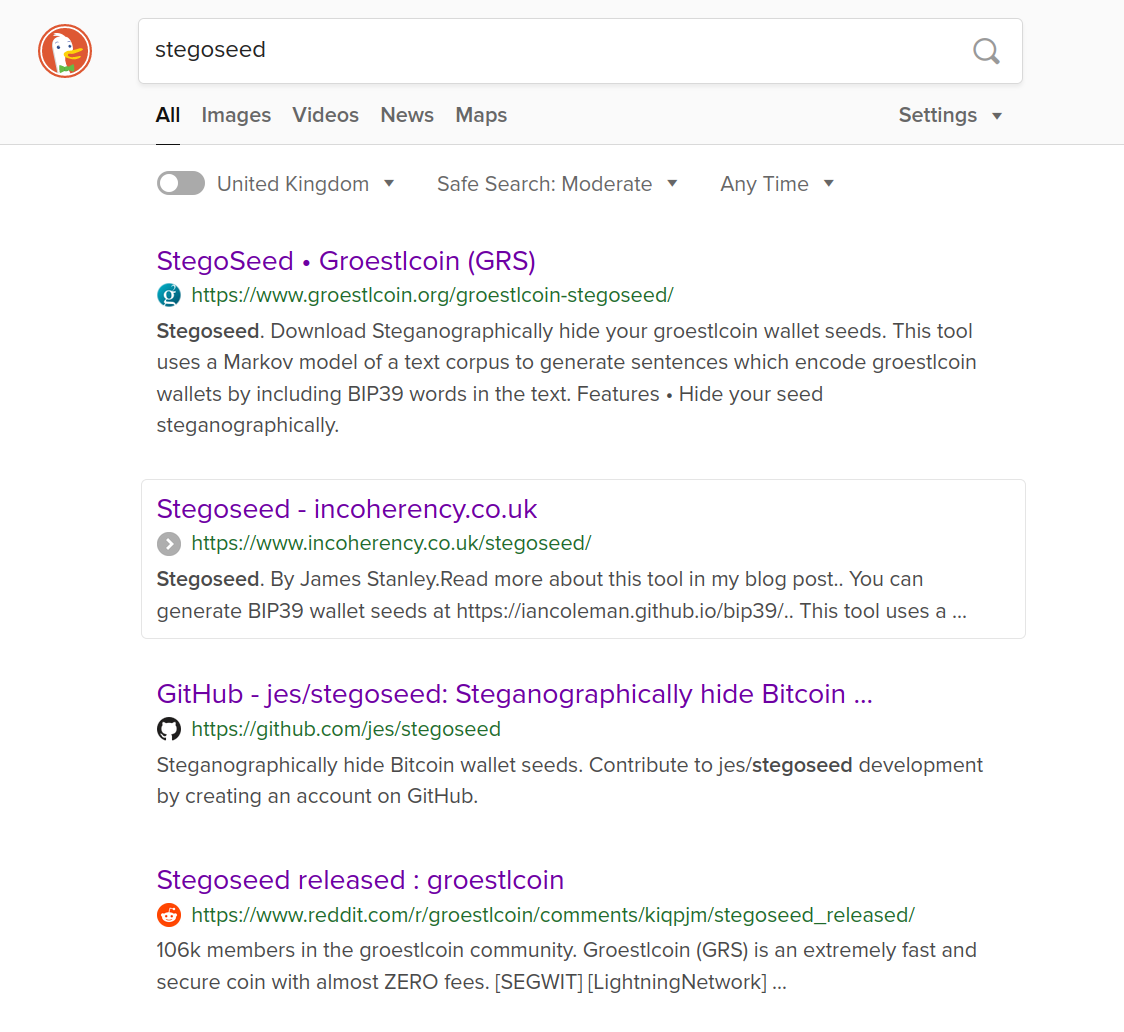Click the search box containing stegoseed

pyautogui.click(x=550, y=51)
